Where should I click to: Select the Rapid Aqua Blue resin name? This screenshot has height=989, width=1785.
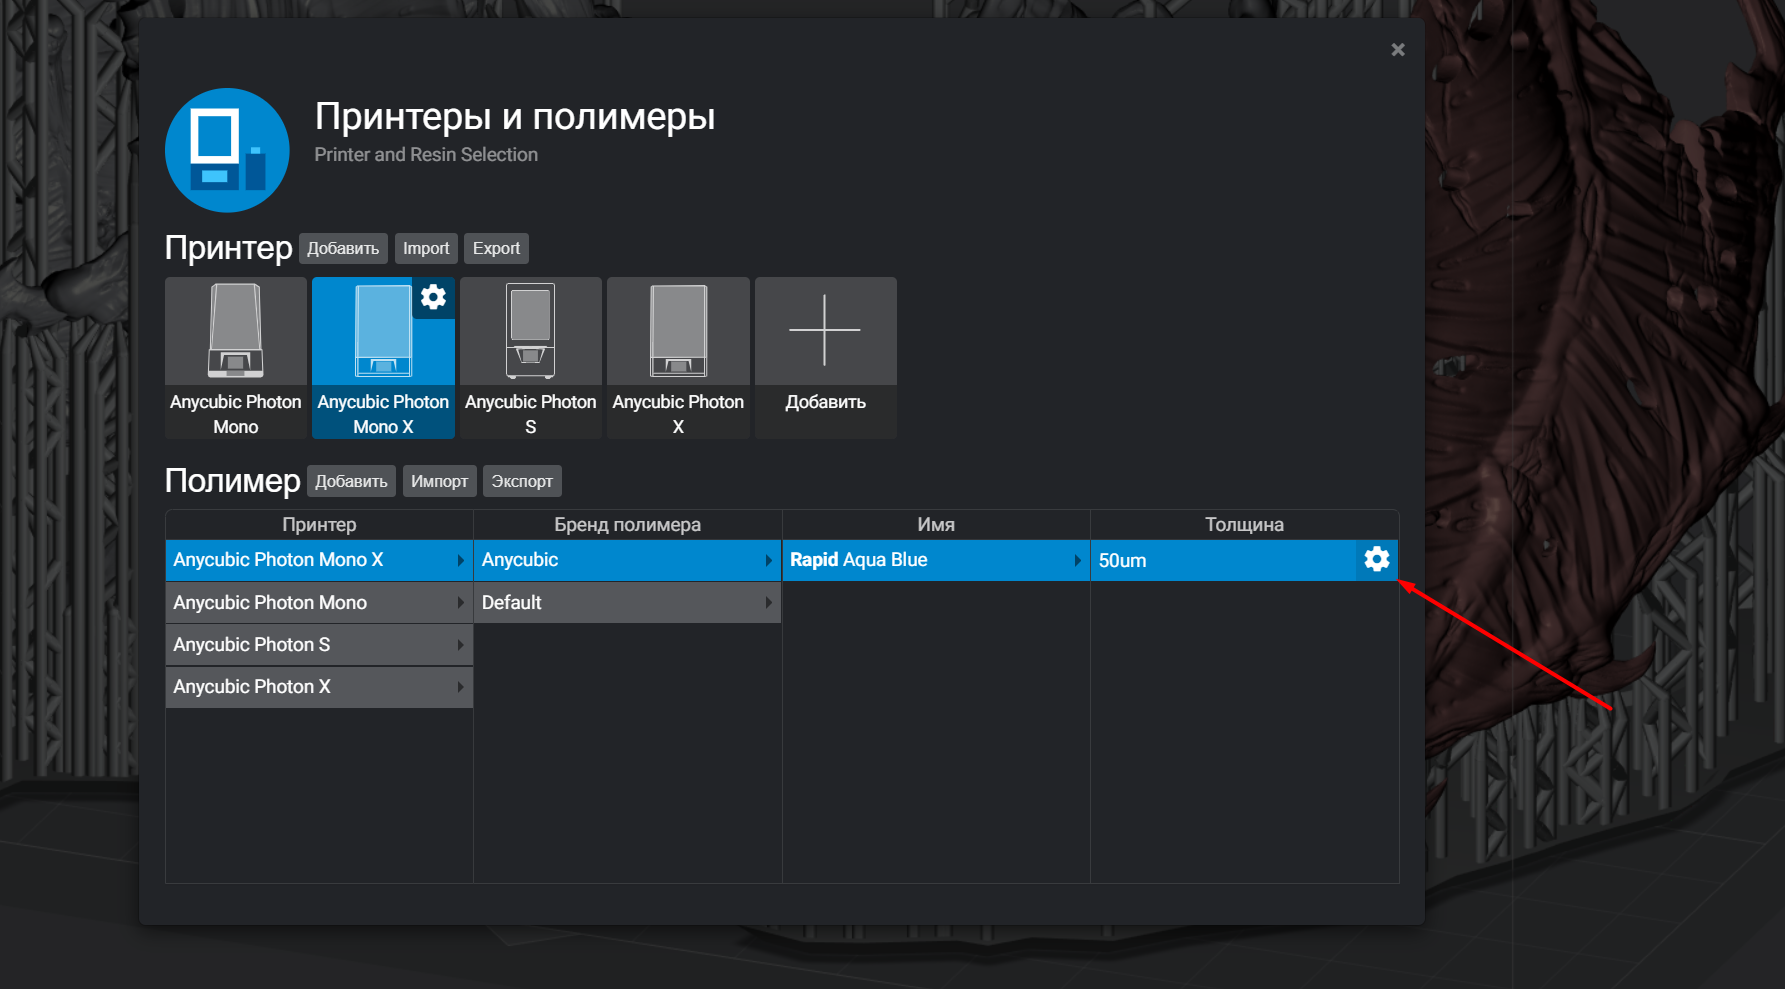pos(936,560)
